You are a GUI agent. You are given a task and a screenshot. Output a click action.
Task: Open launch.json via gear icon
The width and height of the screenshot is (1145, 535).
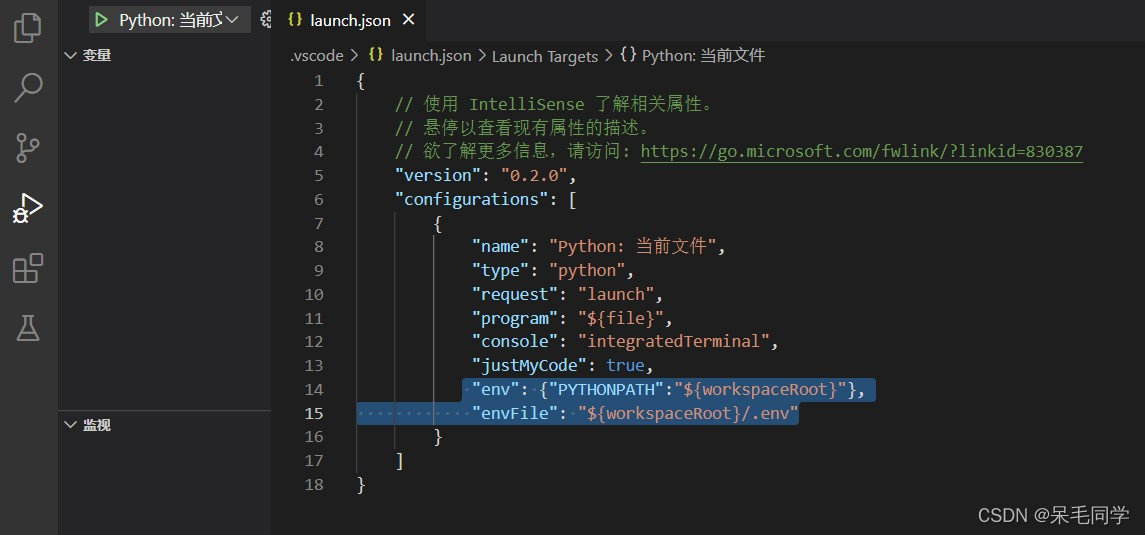pos(266,20)
